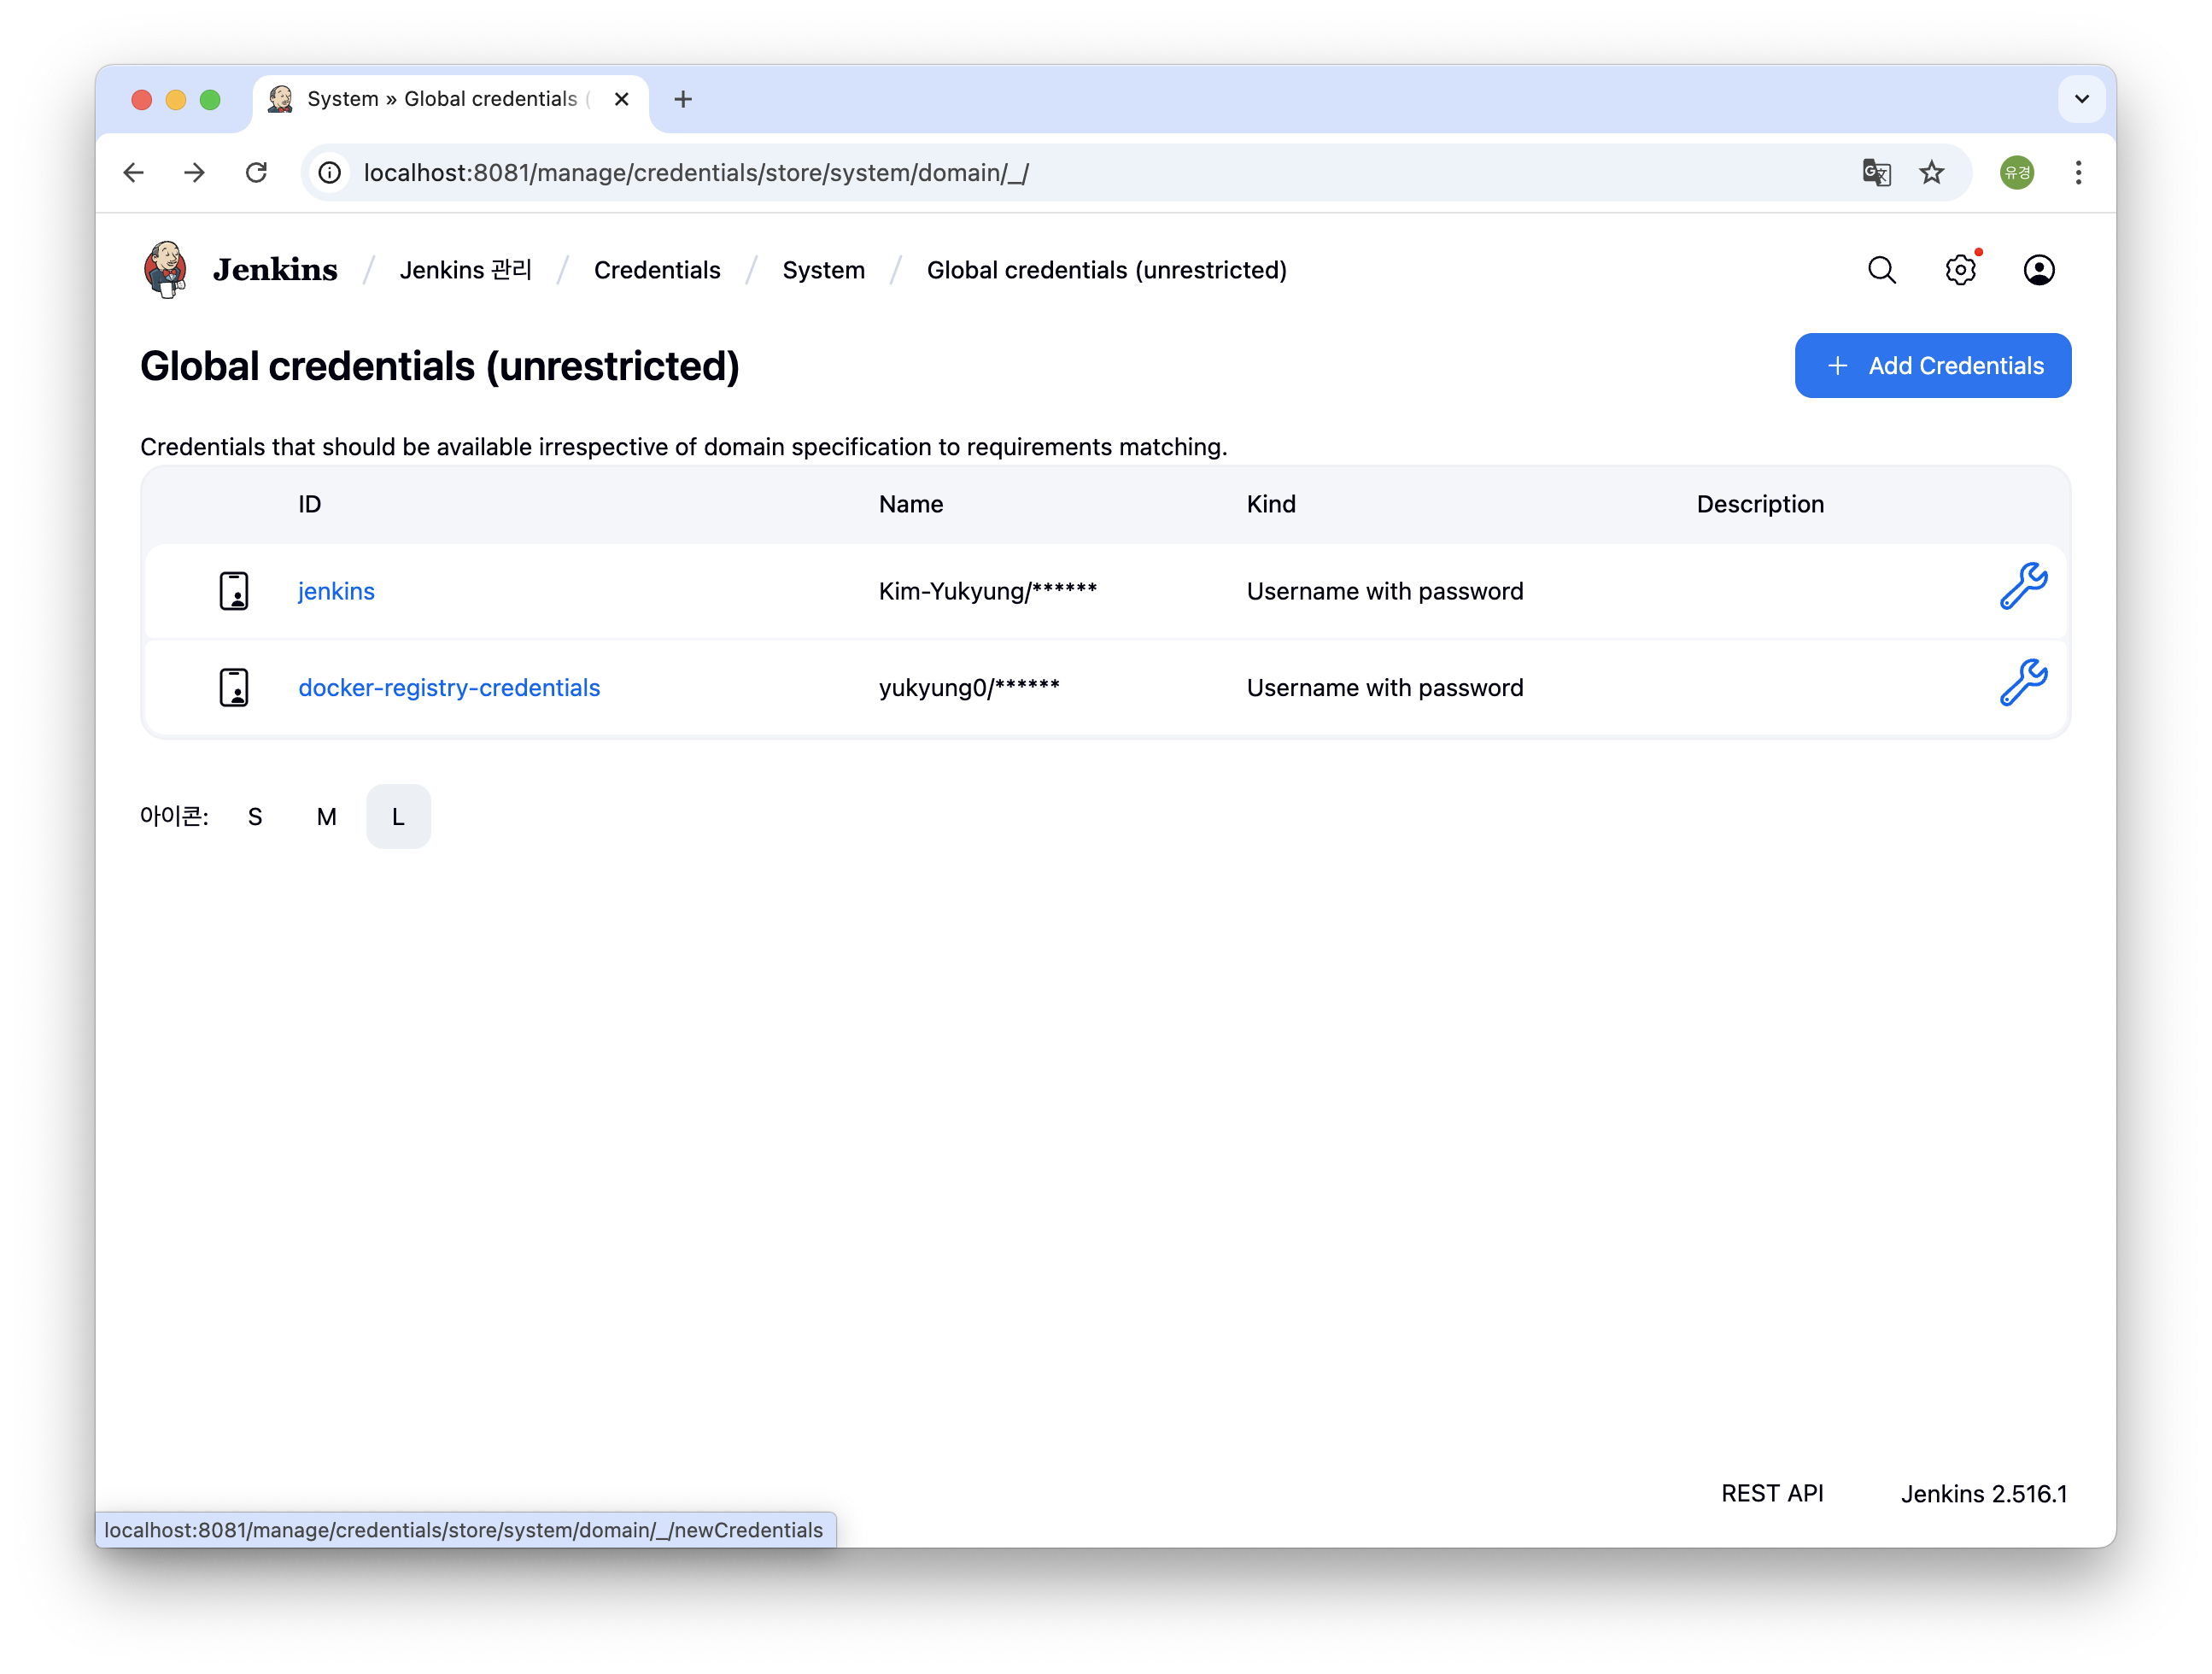Set icon size to M
The image size is (2212, 1674).
tap(326, 817)
